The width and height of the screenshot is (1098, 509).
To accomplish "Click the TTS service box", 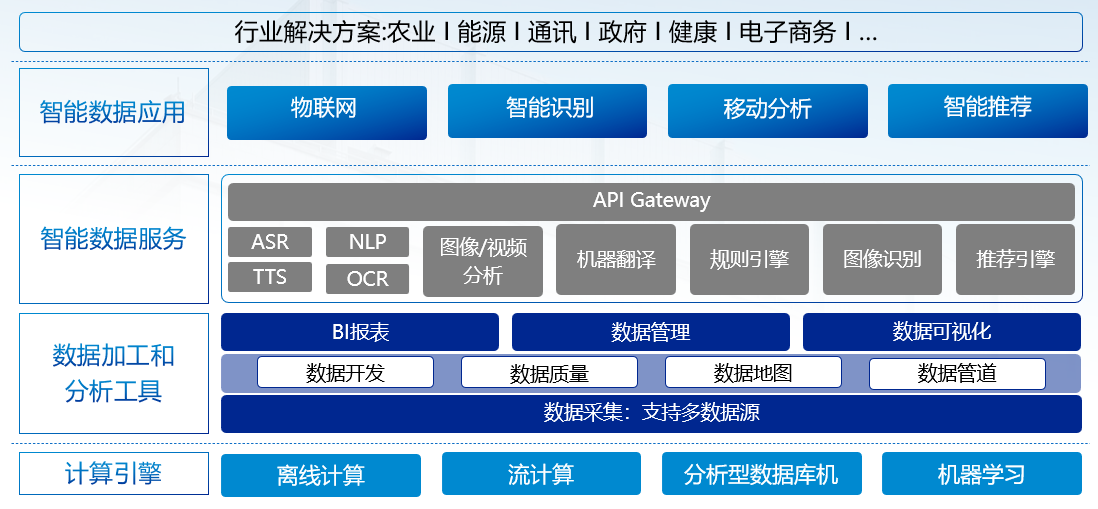I will pyautogui.click(x=270, y=277).
